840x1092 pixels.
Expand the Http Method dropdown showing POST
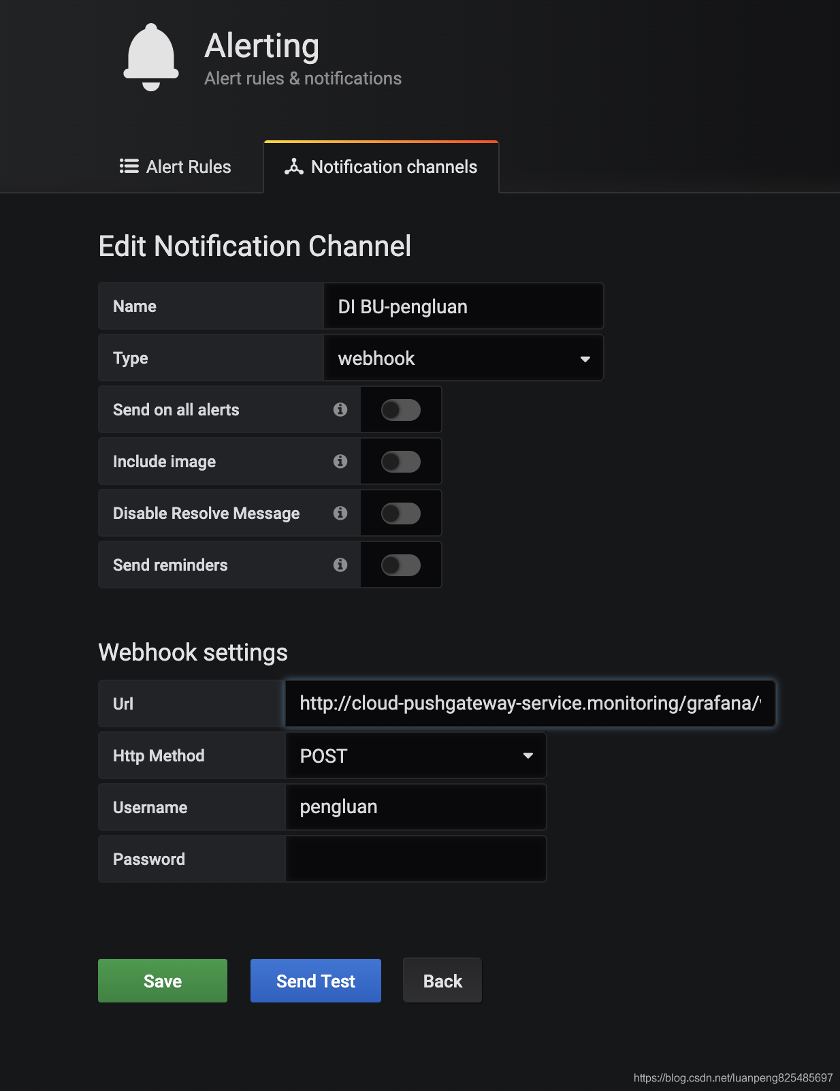click(x=416, y=756)
